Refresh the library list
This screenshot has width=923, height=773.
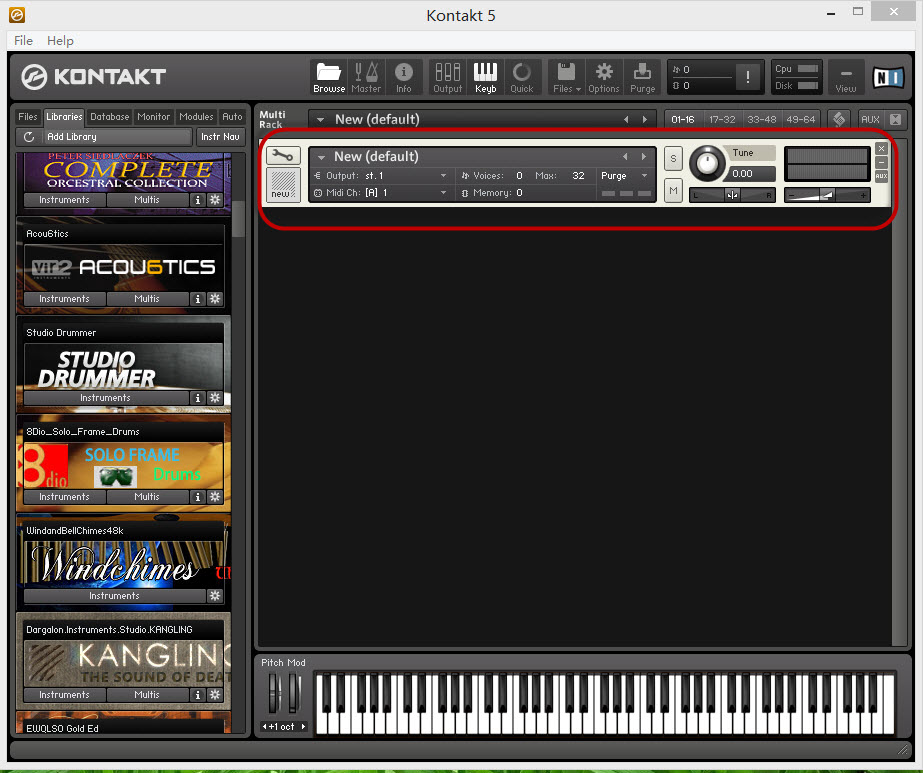pos(29,137)
